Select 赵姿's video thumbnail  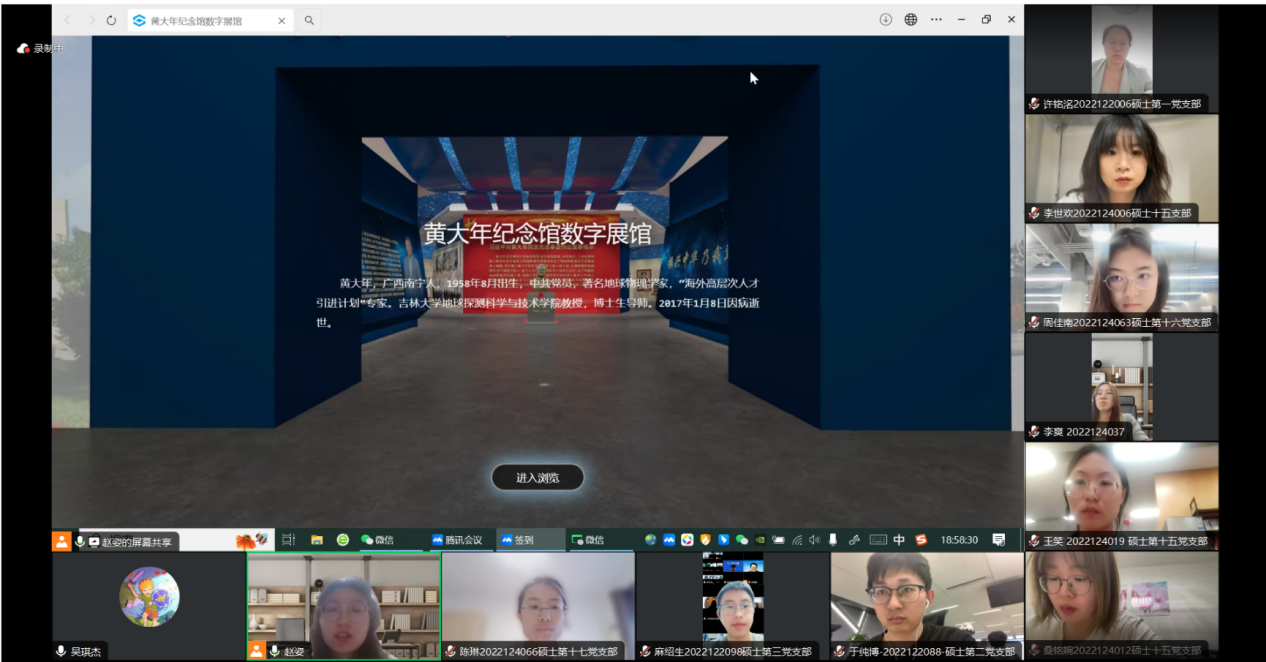click(x=343, y=605)
